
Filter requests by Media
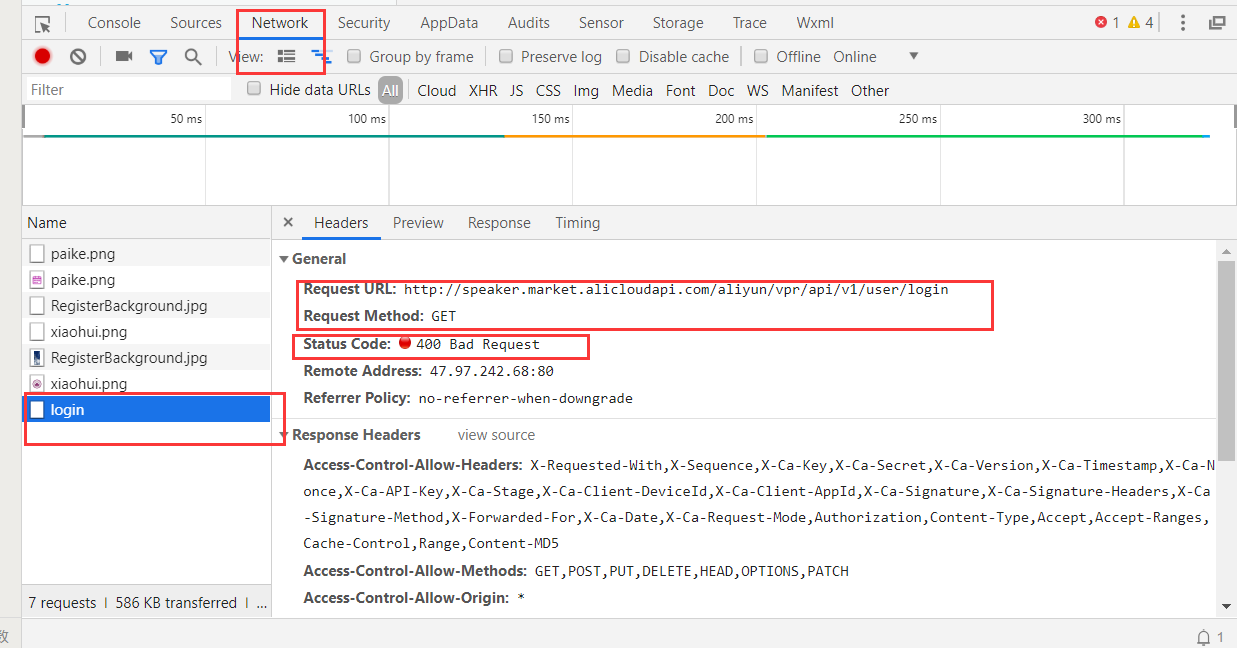point(632,90)
